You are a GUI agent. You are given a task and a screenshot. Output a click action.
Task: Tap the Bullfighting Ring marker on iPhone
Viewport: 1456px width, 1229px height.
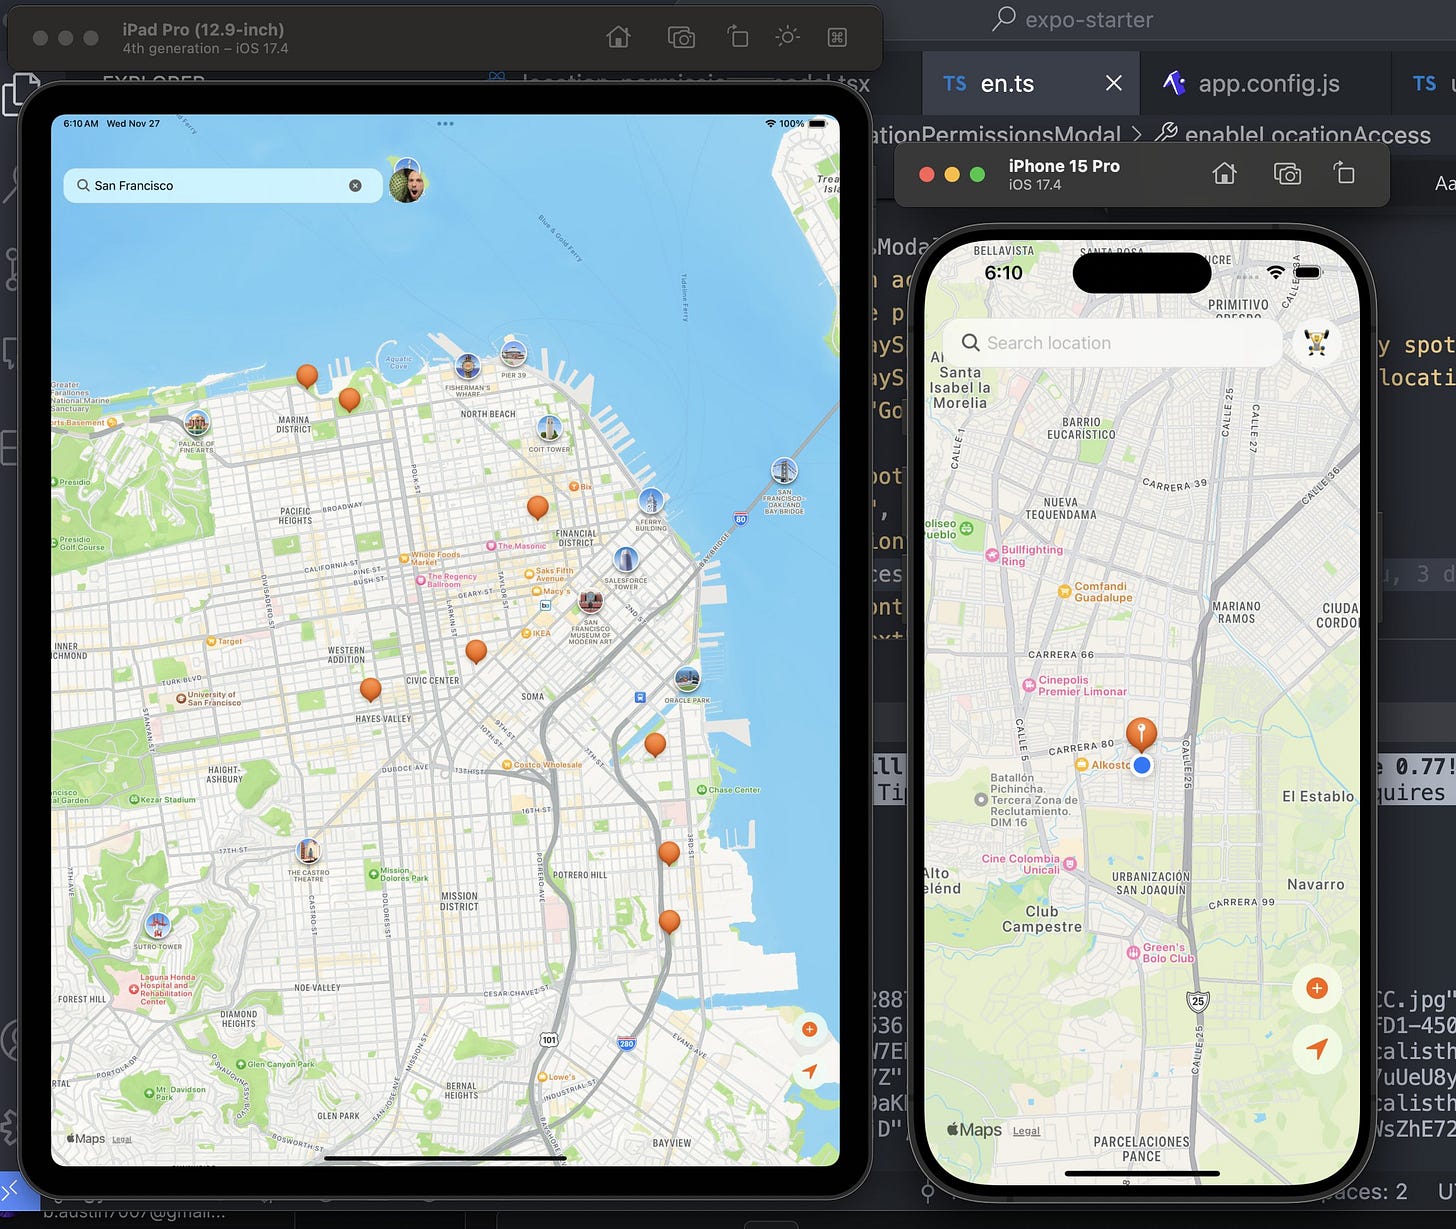(992, 553)
